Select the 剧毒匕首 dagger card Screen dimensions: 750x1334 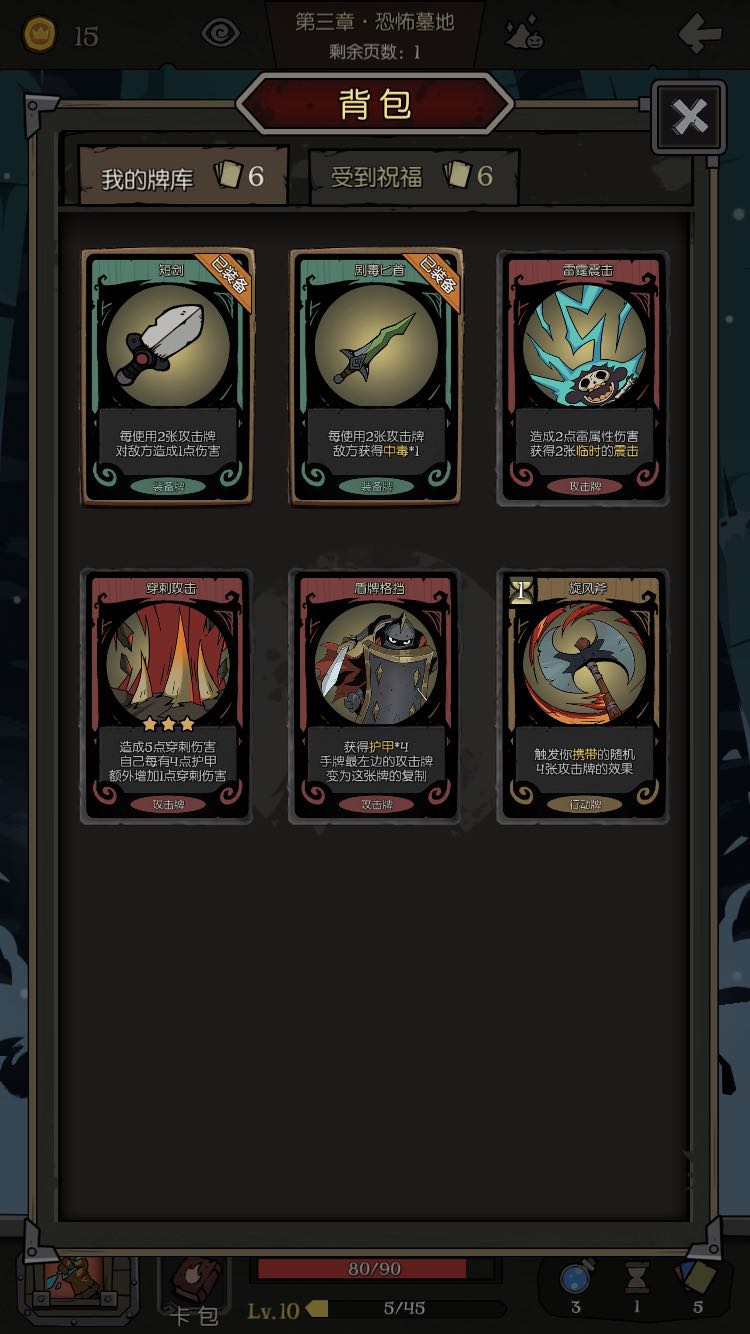pos(375,377)
